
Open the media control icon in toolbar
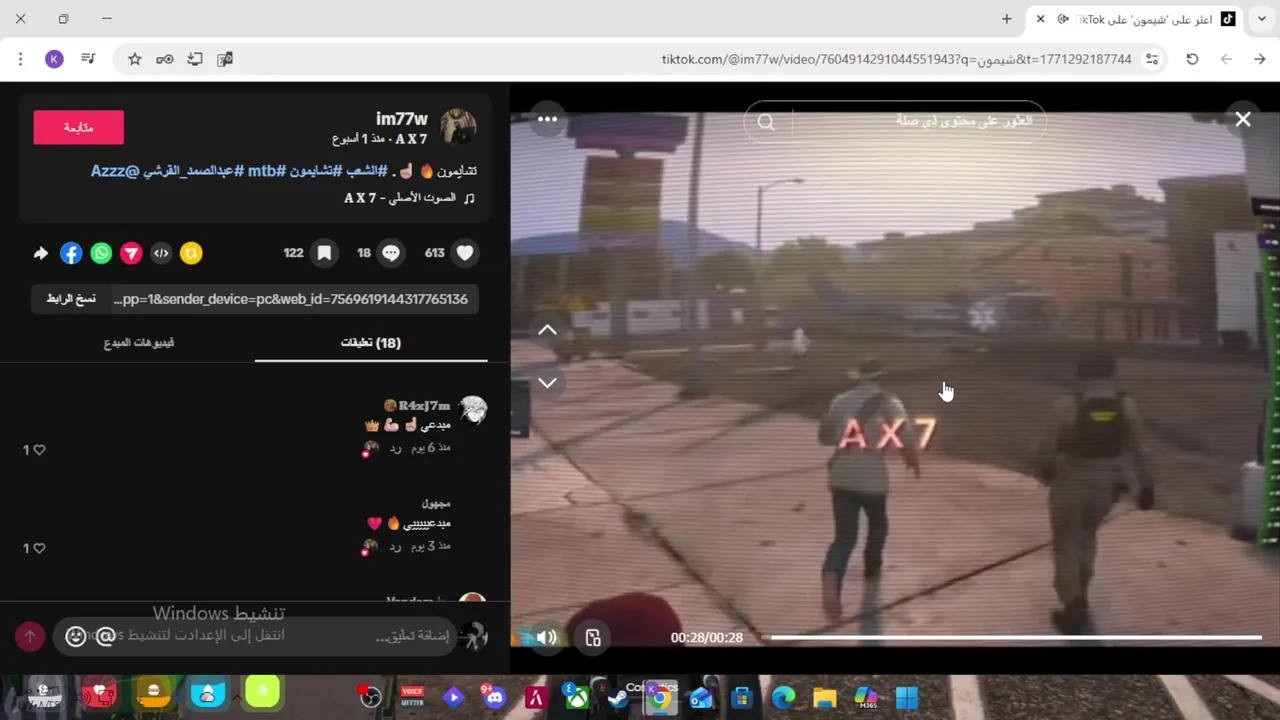(88, 59)
